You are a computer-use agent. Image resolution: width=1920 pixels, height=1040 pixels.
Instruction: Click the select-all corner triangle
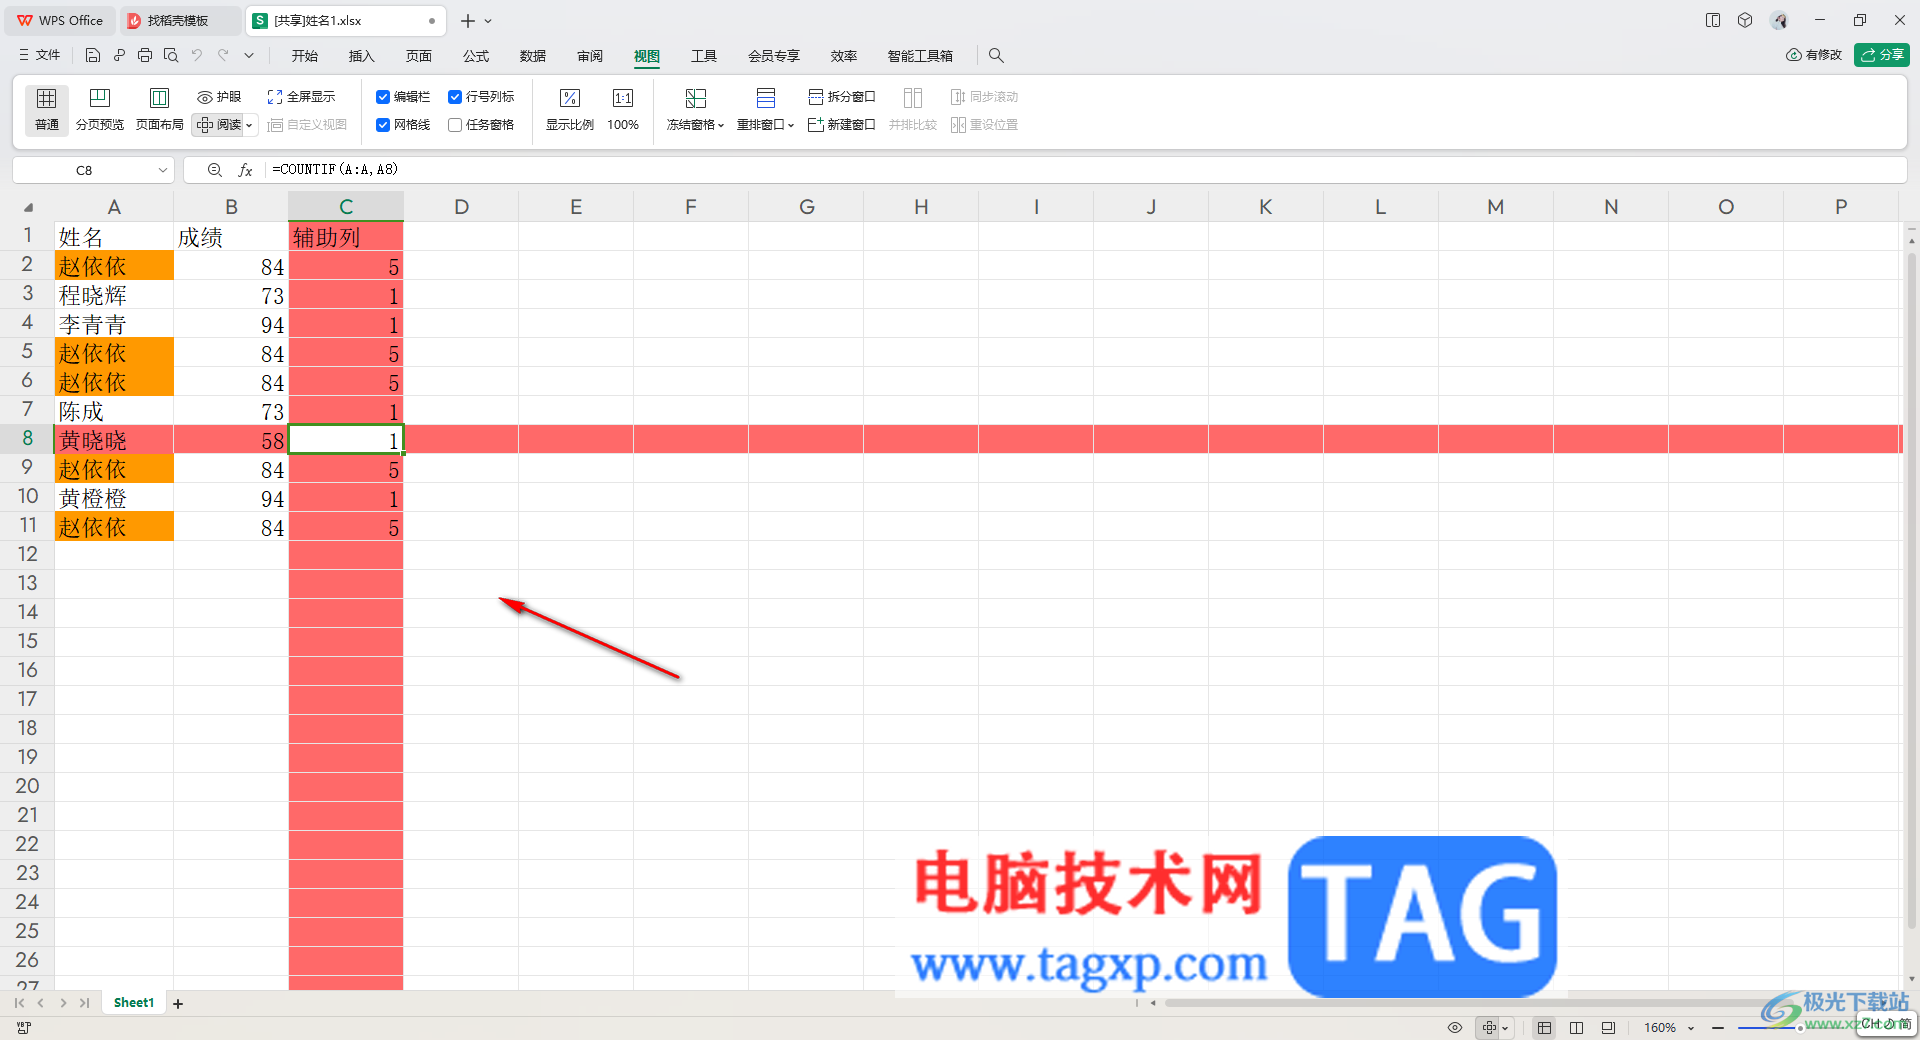[x=28, y=208]
